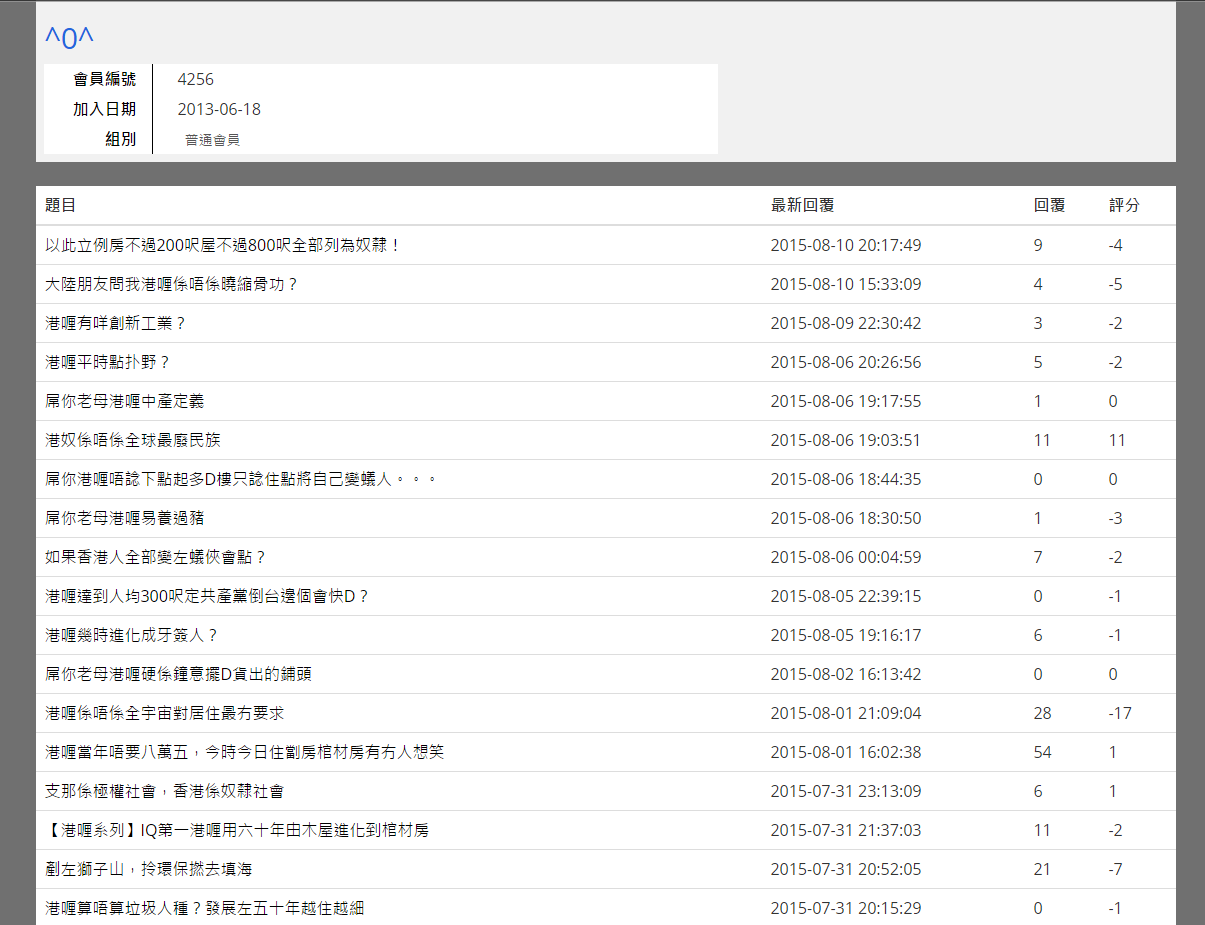Image resolution: width=1205 pixels, height=925 pixels.
Task: Open thread about 發展左五十年越住越細
Action: coord(212,908)
